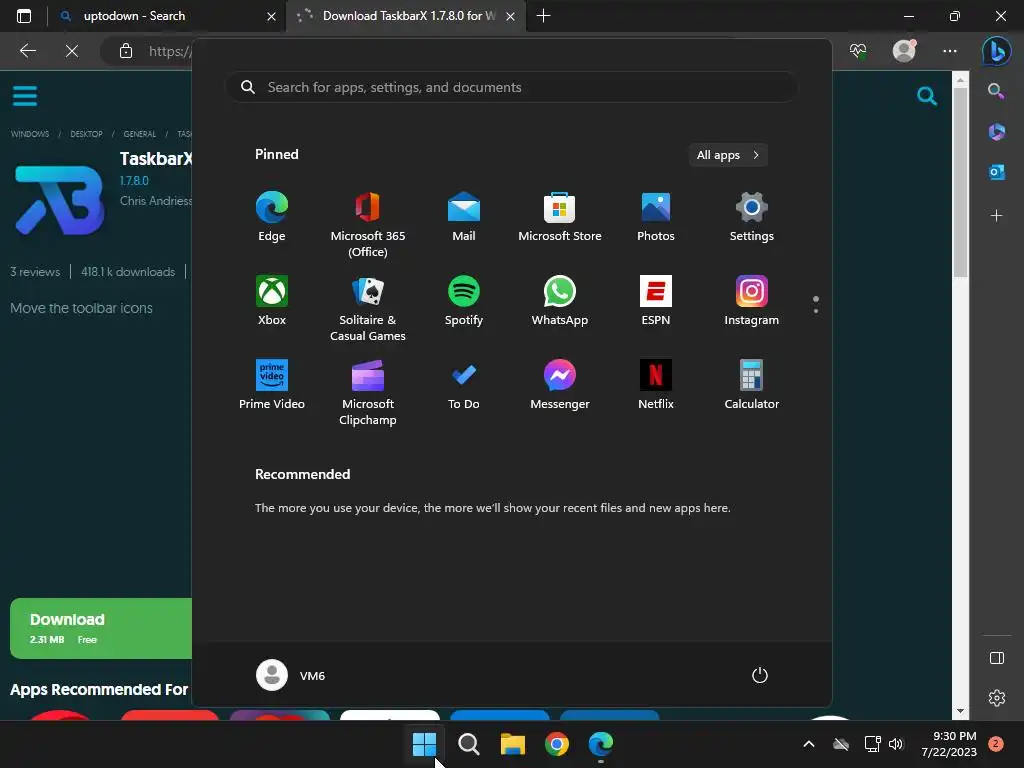
Task: Open taskbar Search magnifier
Action: (x=468, y=744)
